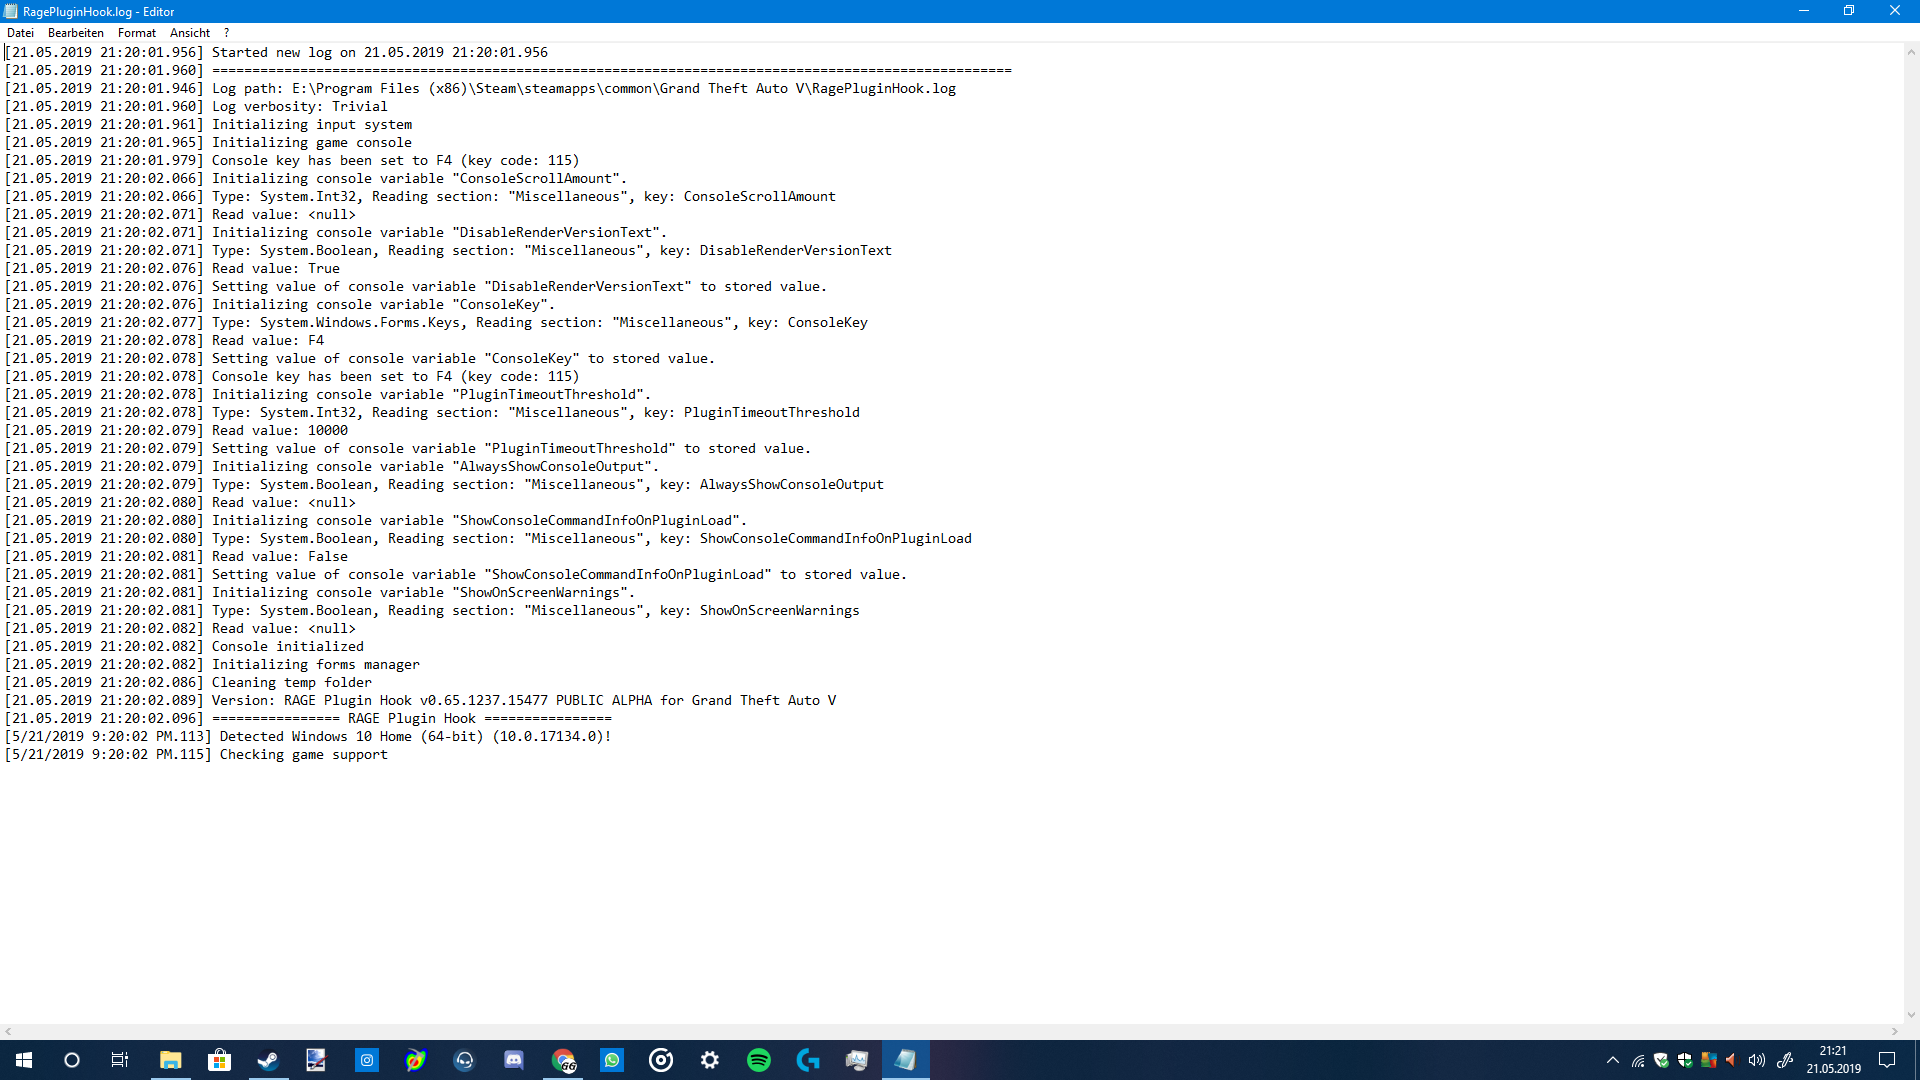The width and height of the screenshot is (1920, 1080).
Task: Click the vertical scrollbar down arrow
Action: point(1911,1015)
